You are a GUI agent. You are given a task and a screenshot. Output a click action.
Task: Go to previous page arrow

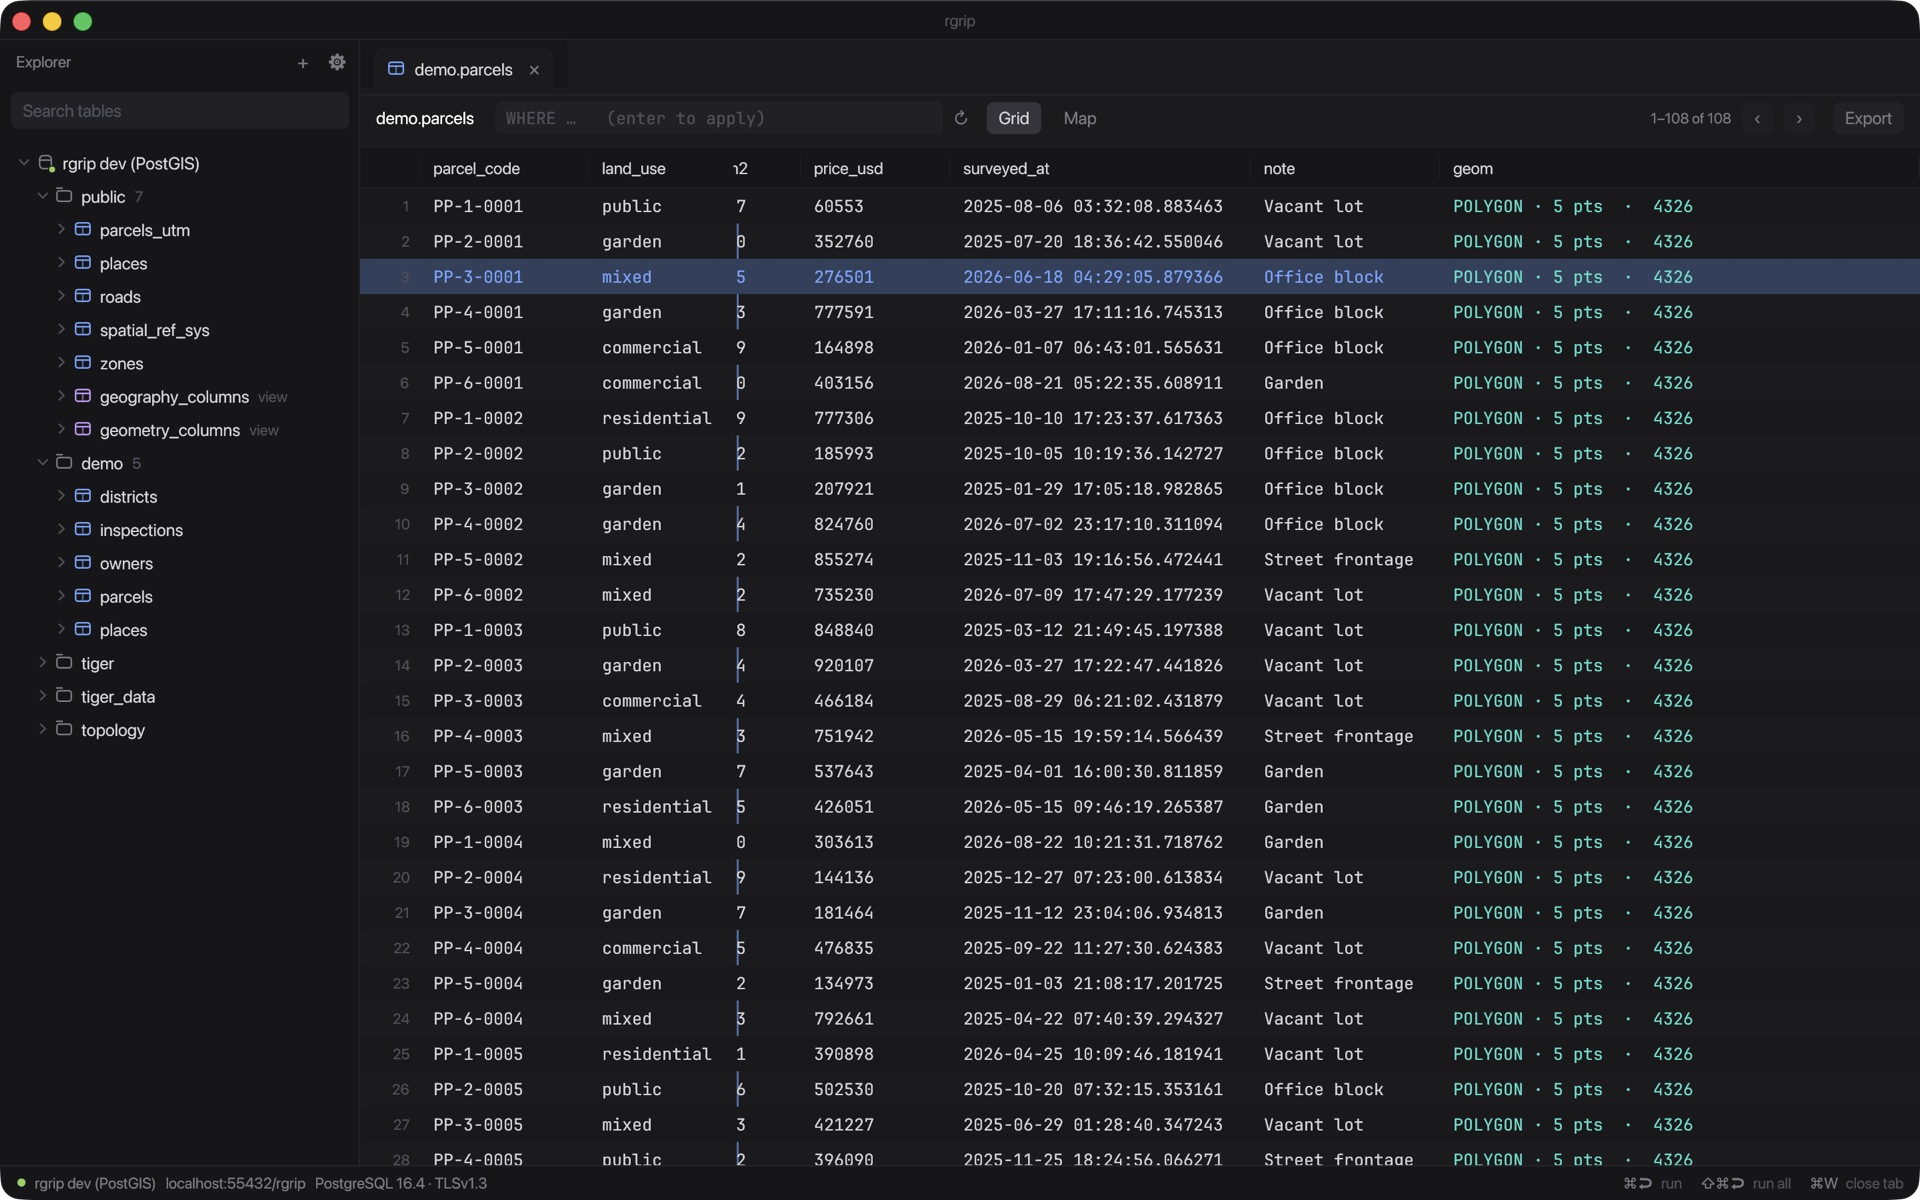(x=1757, y=118)
